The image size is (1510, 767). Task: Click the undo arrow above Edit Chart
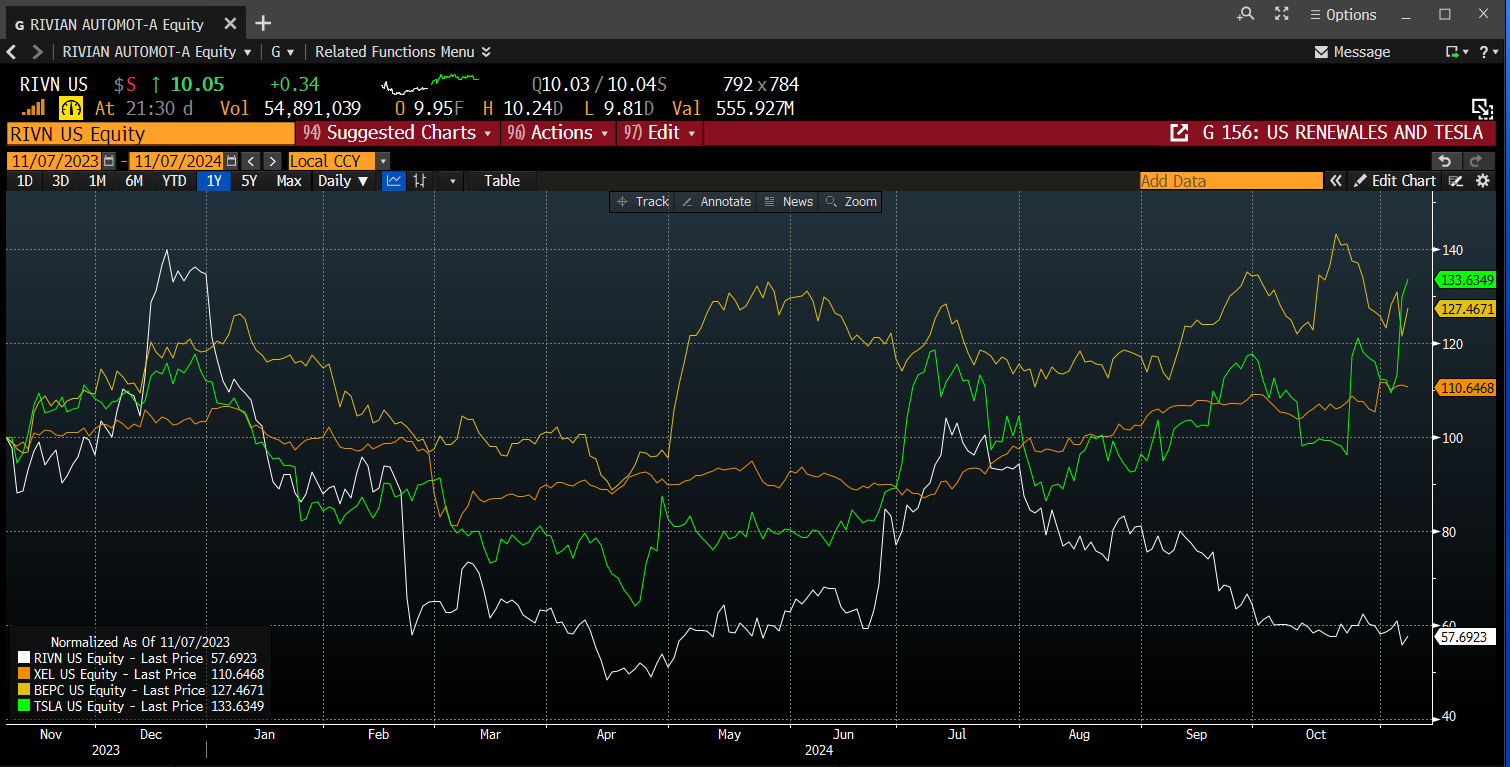click(x=1443, y=160)
